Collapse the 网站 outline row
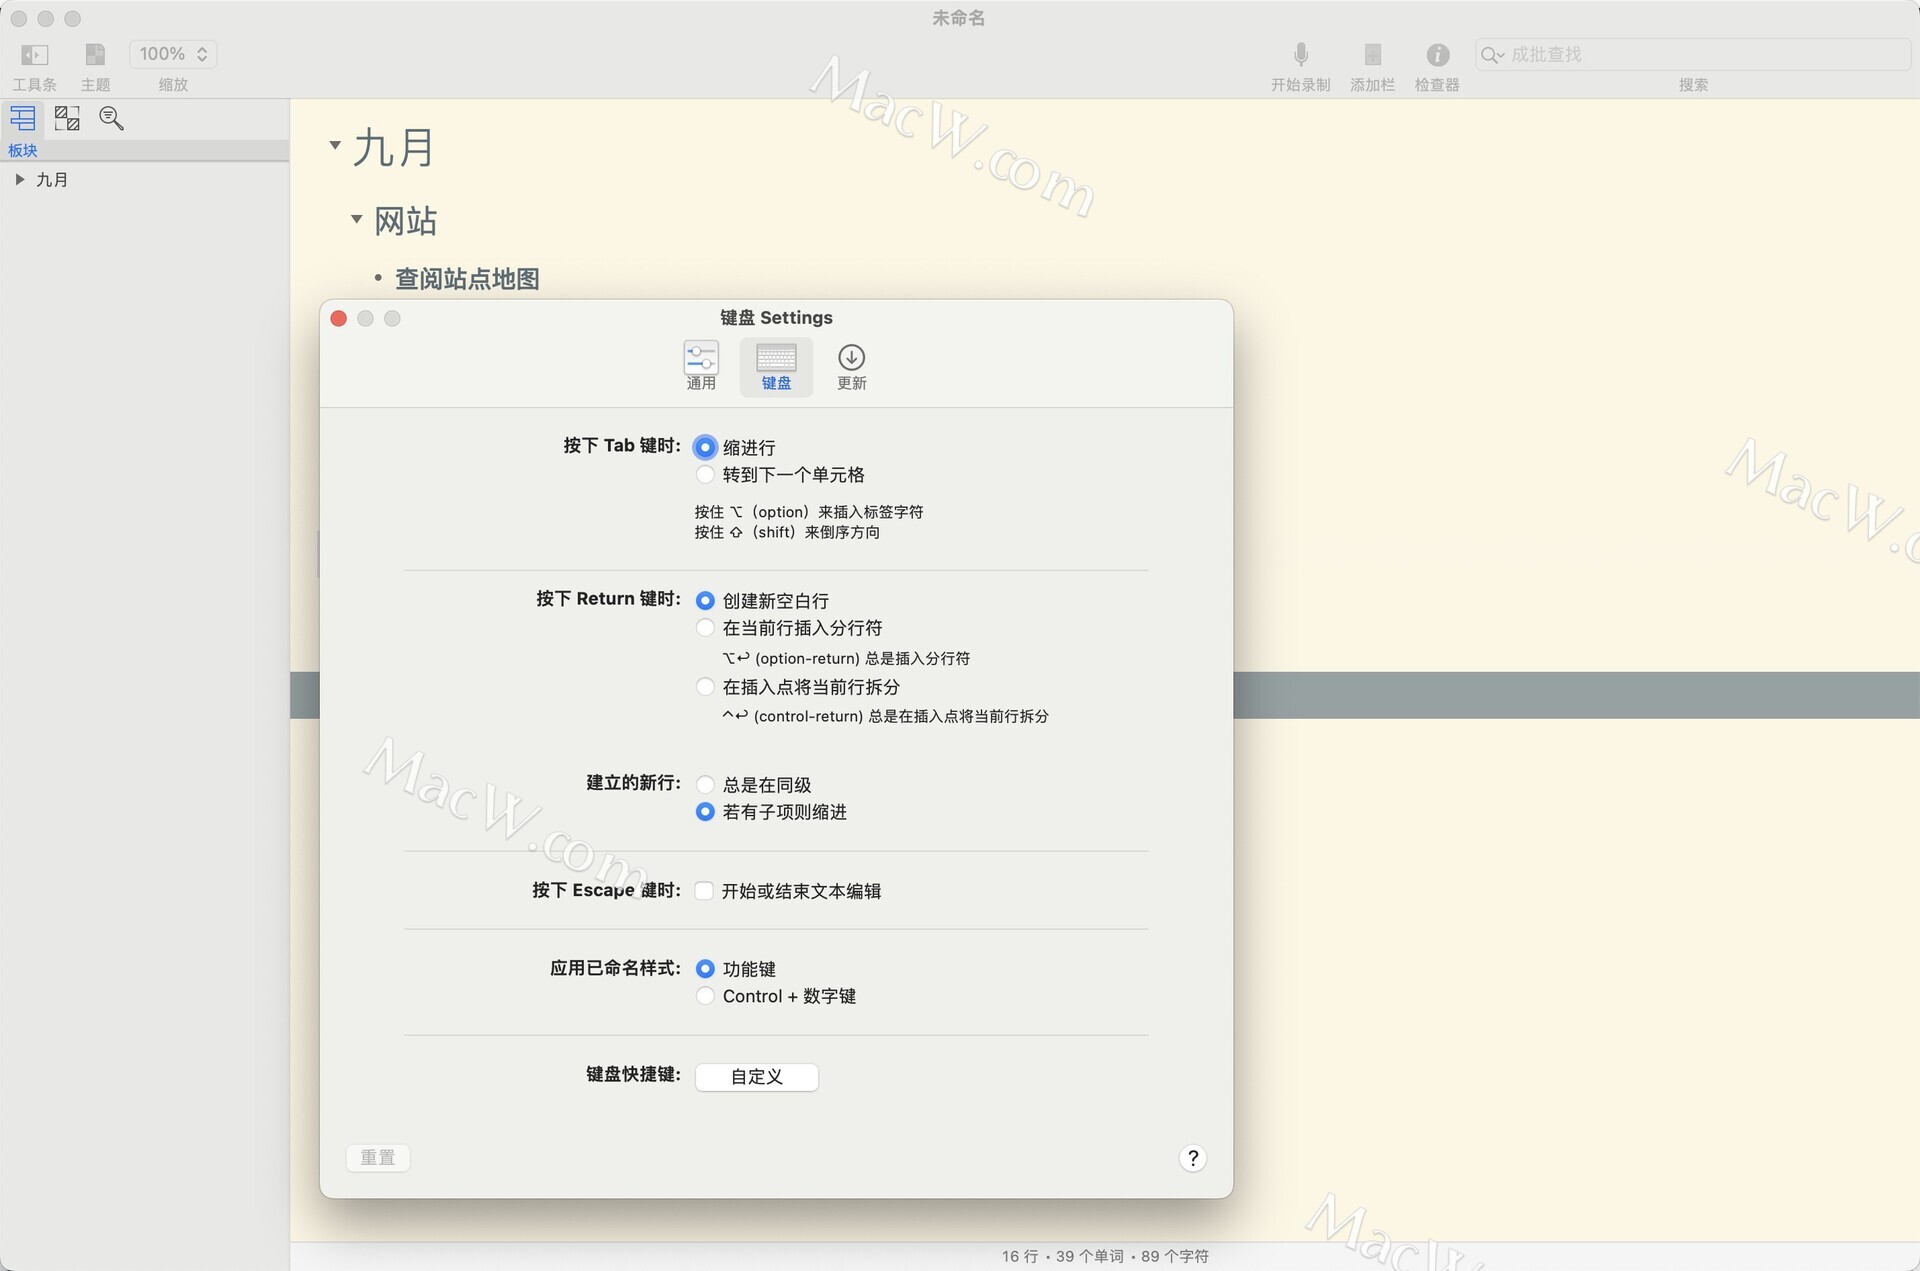The image size is (1920, 1271). point(356,219)
